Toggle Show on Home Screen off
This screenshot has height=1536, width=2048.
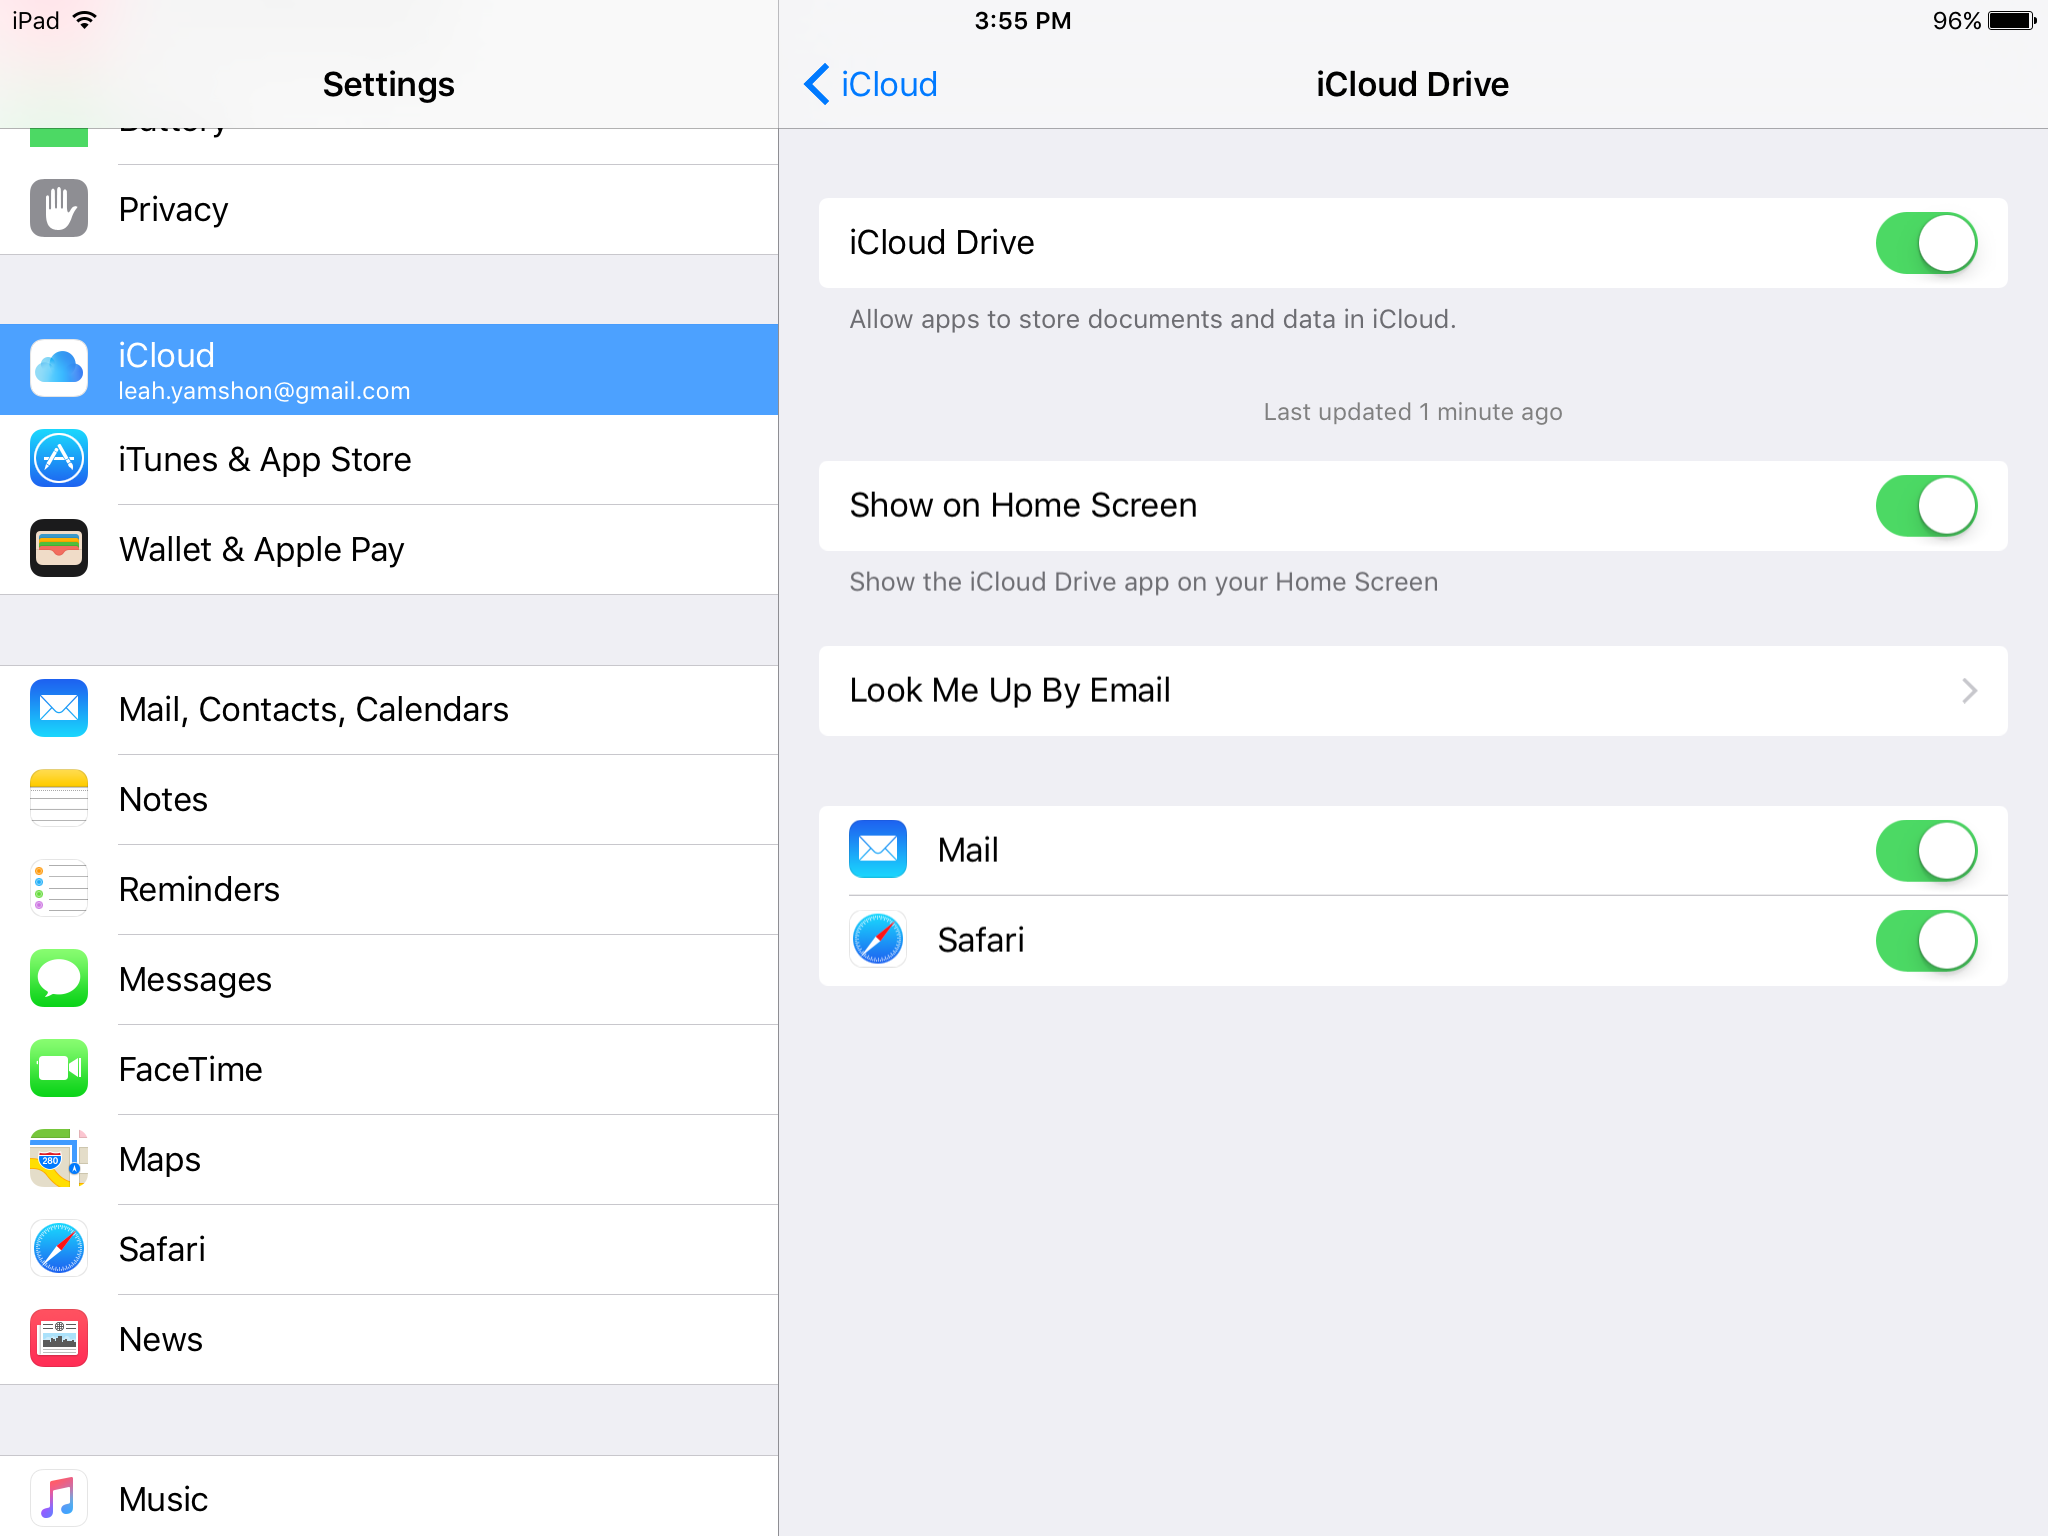click(1930, 505)
